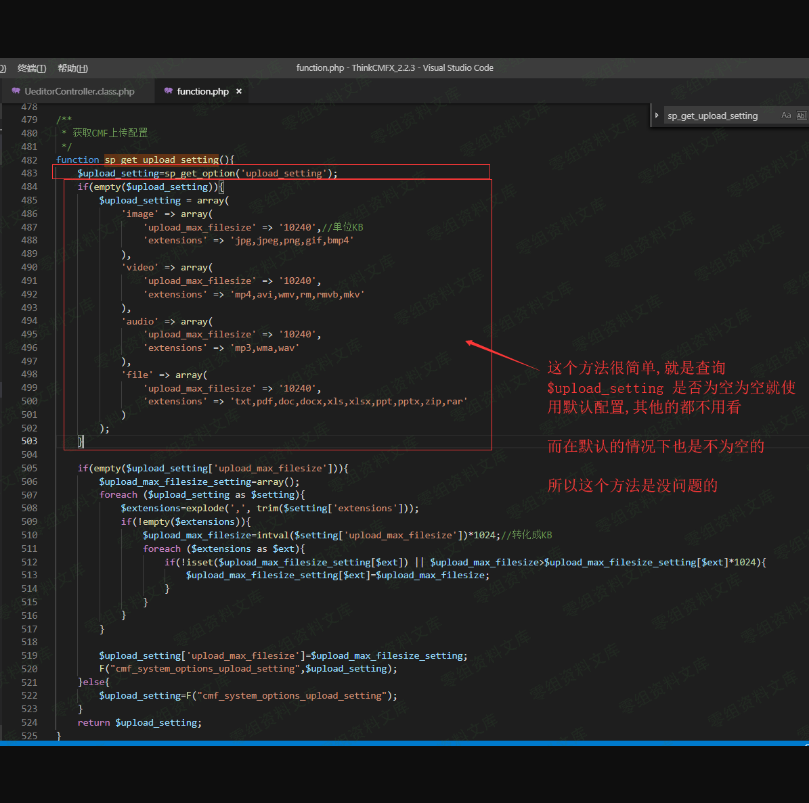809x803 pixels.
Task: Close the function.php tab
Action: [239, 92]
